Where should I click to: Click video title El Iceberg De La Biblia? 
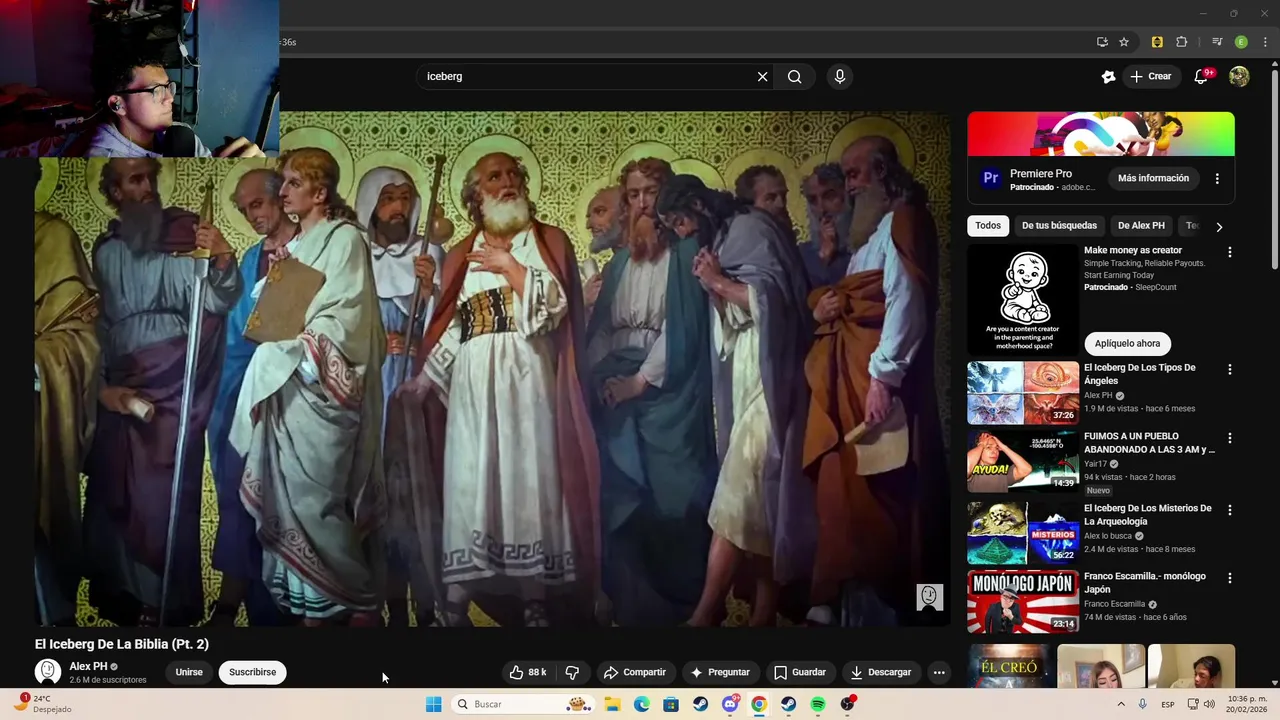tap(122, 644)
